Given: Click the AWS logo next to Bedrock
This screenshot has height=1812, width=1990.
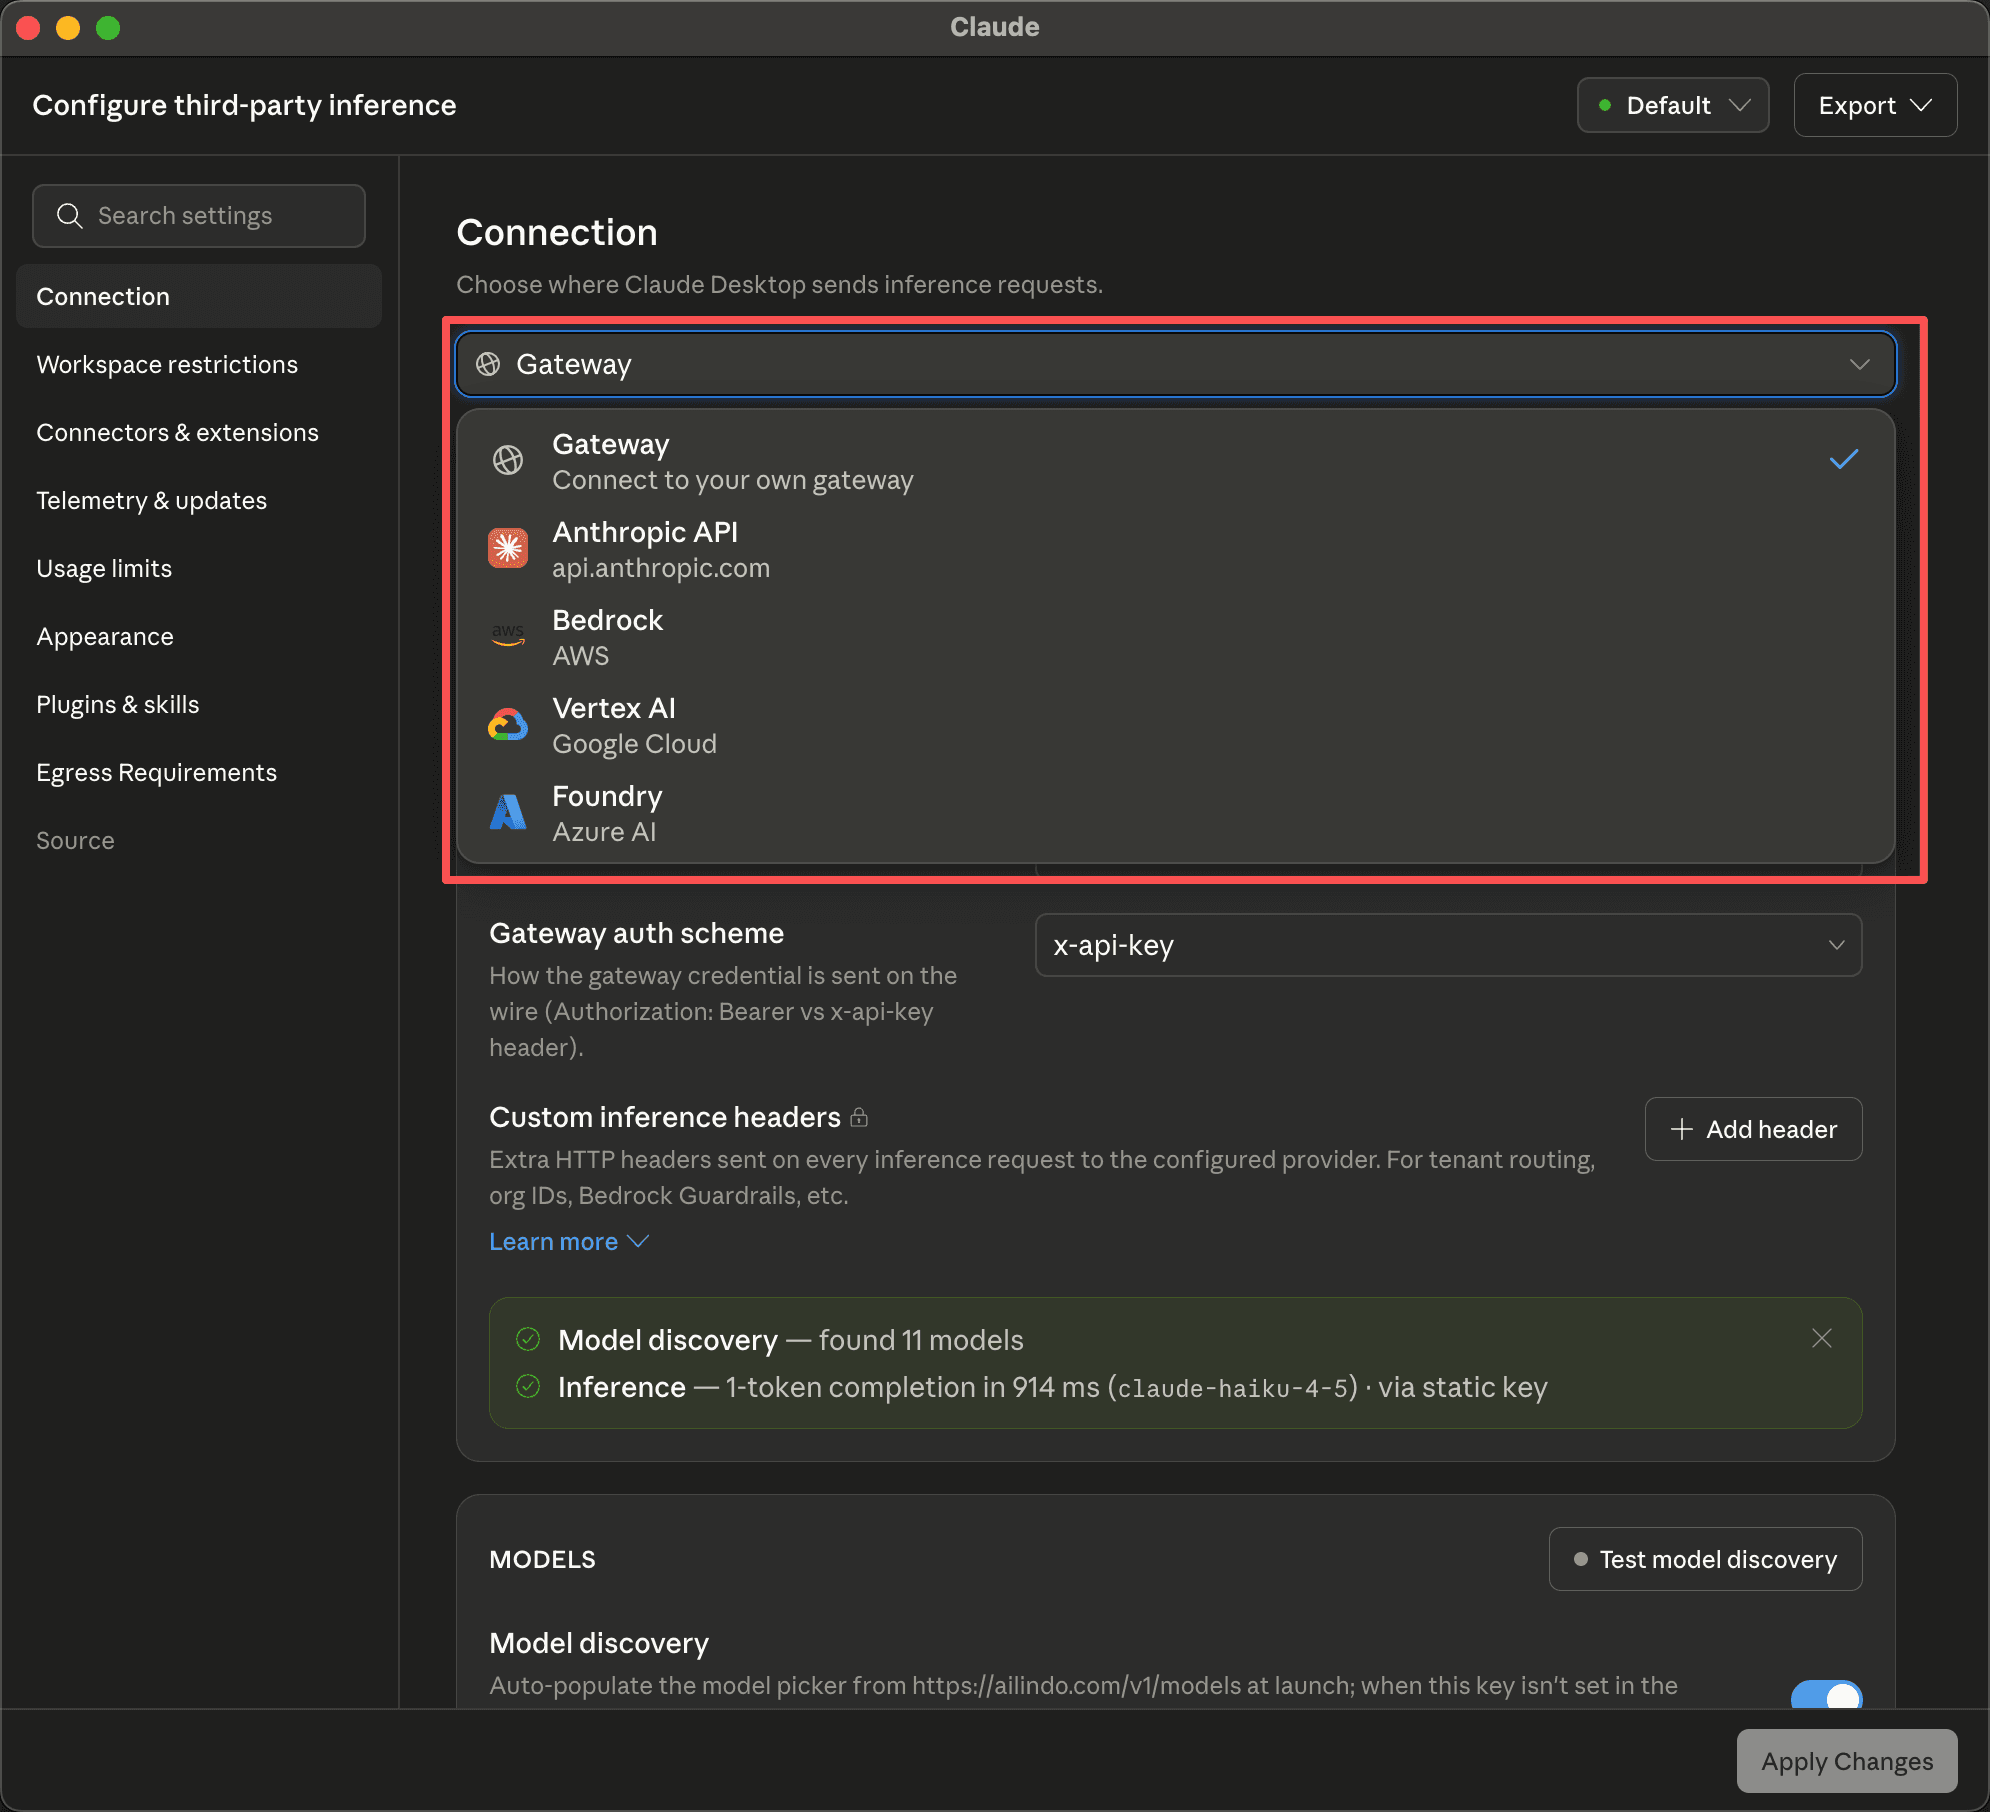Looking at the screenshot, I should click(508, 636).
